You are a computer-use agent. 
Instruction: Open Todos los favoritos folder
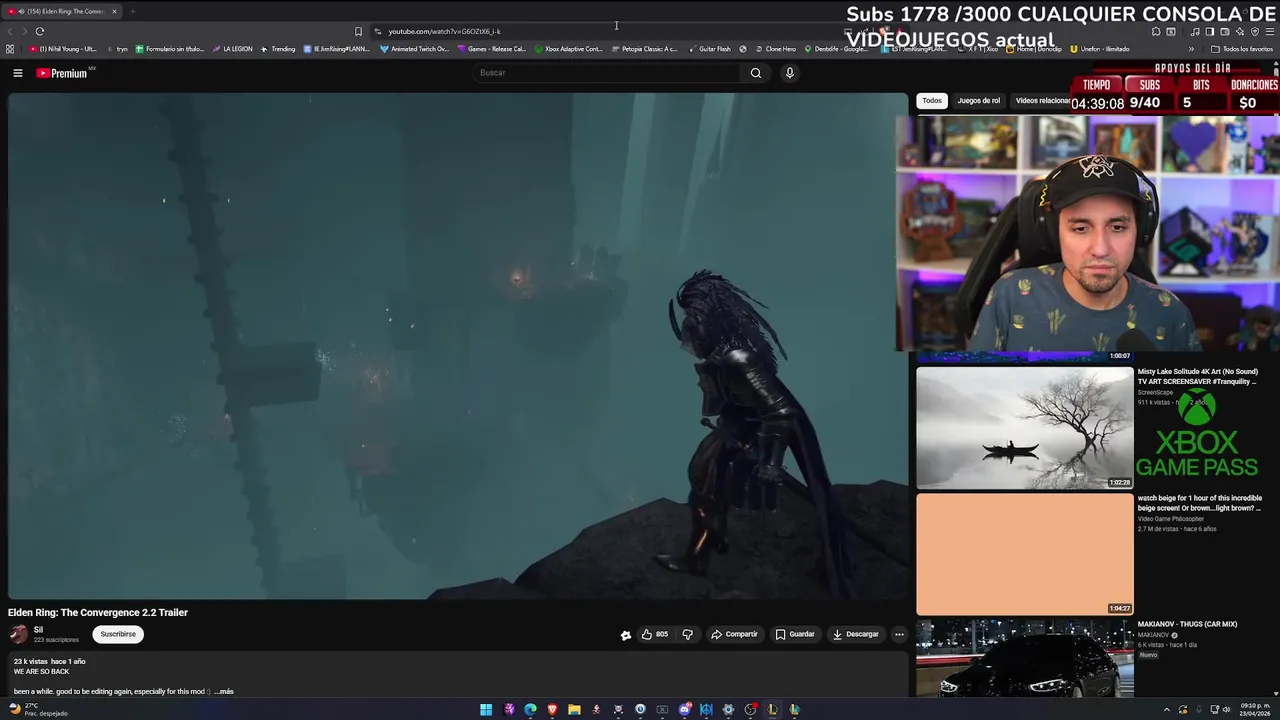(x=1242, y=49)
